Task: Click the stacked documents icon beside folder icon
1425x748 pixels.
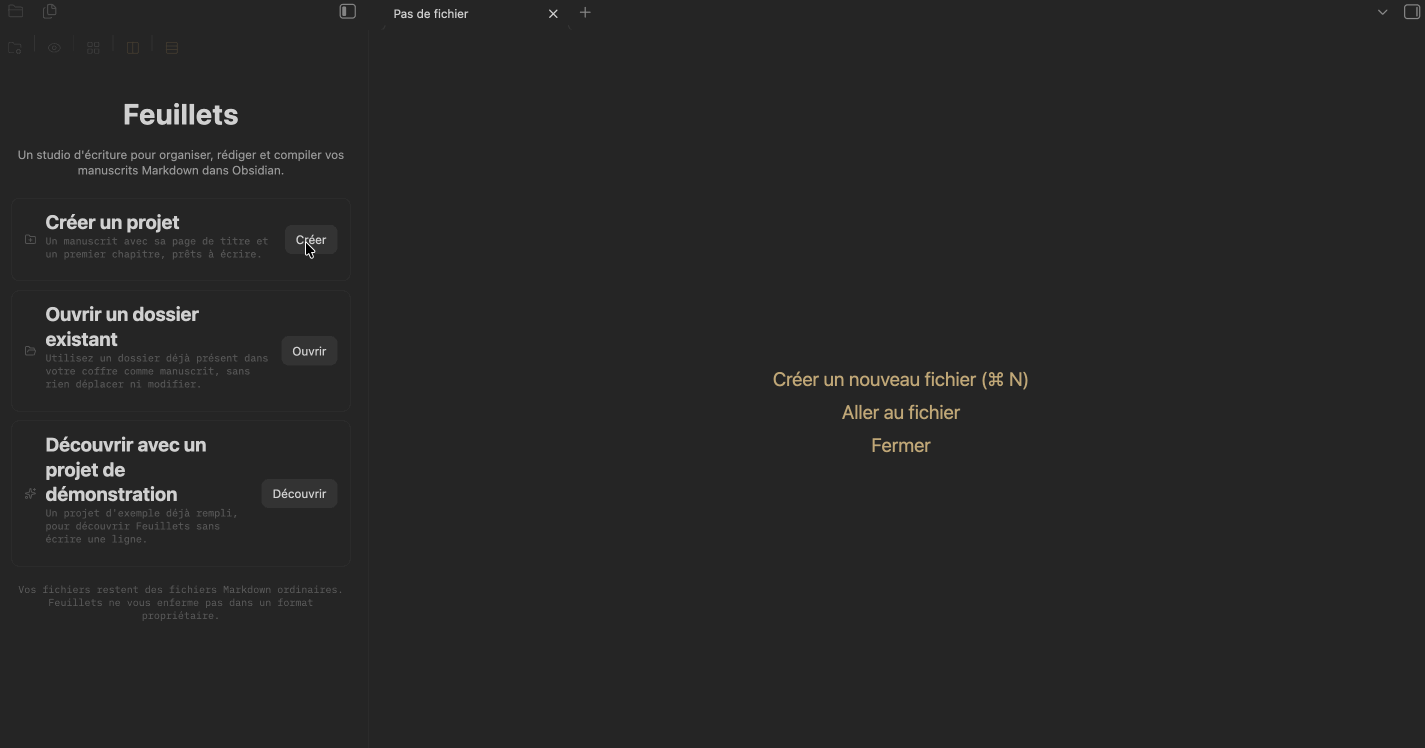Action: click(50, 12)
